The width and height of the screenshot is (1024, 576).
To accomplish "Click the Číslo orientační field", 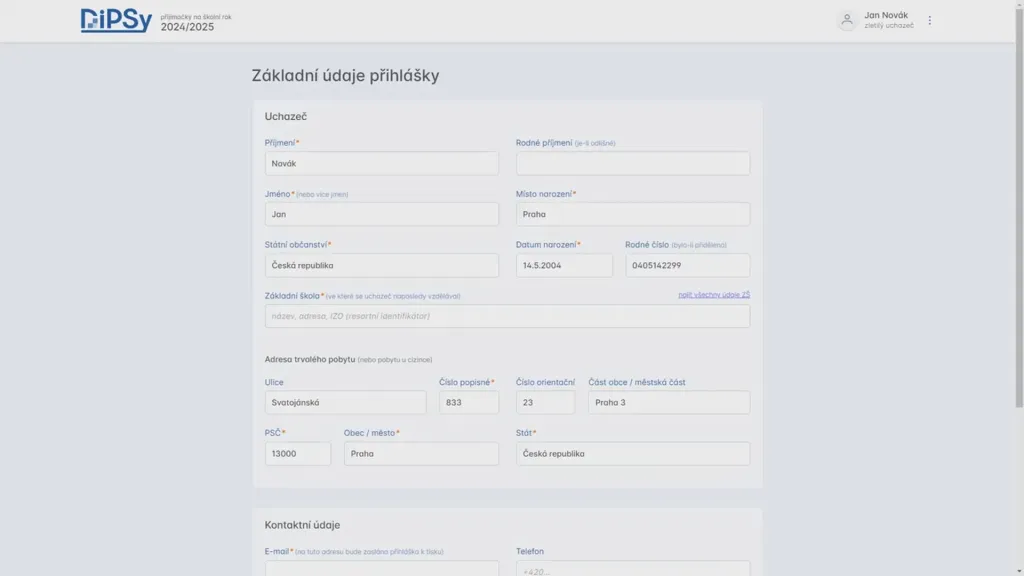I will (545, 402).
